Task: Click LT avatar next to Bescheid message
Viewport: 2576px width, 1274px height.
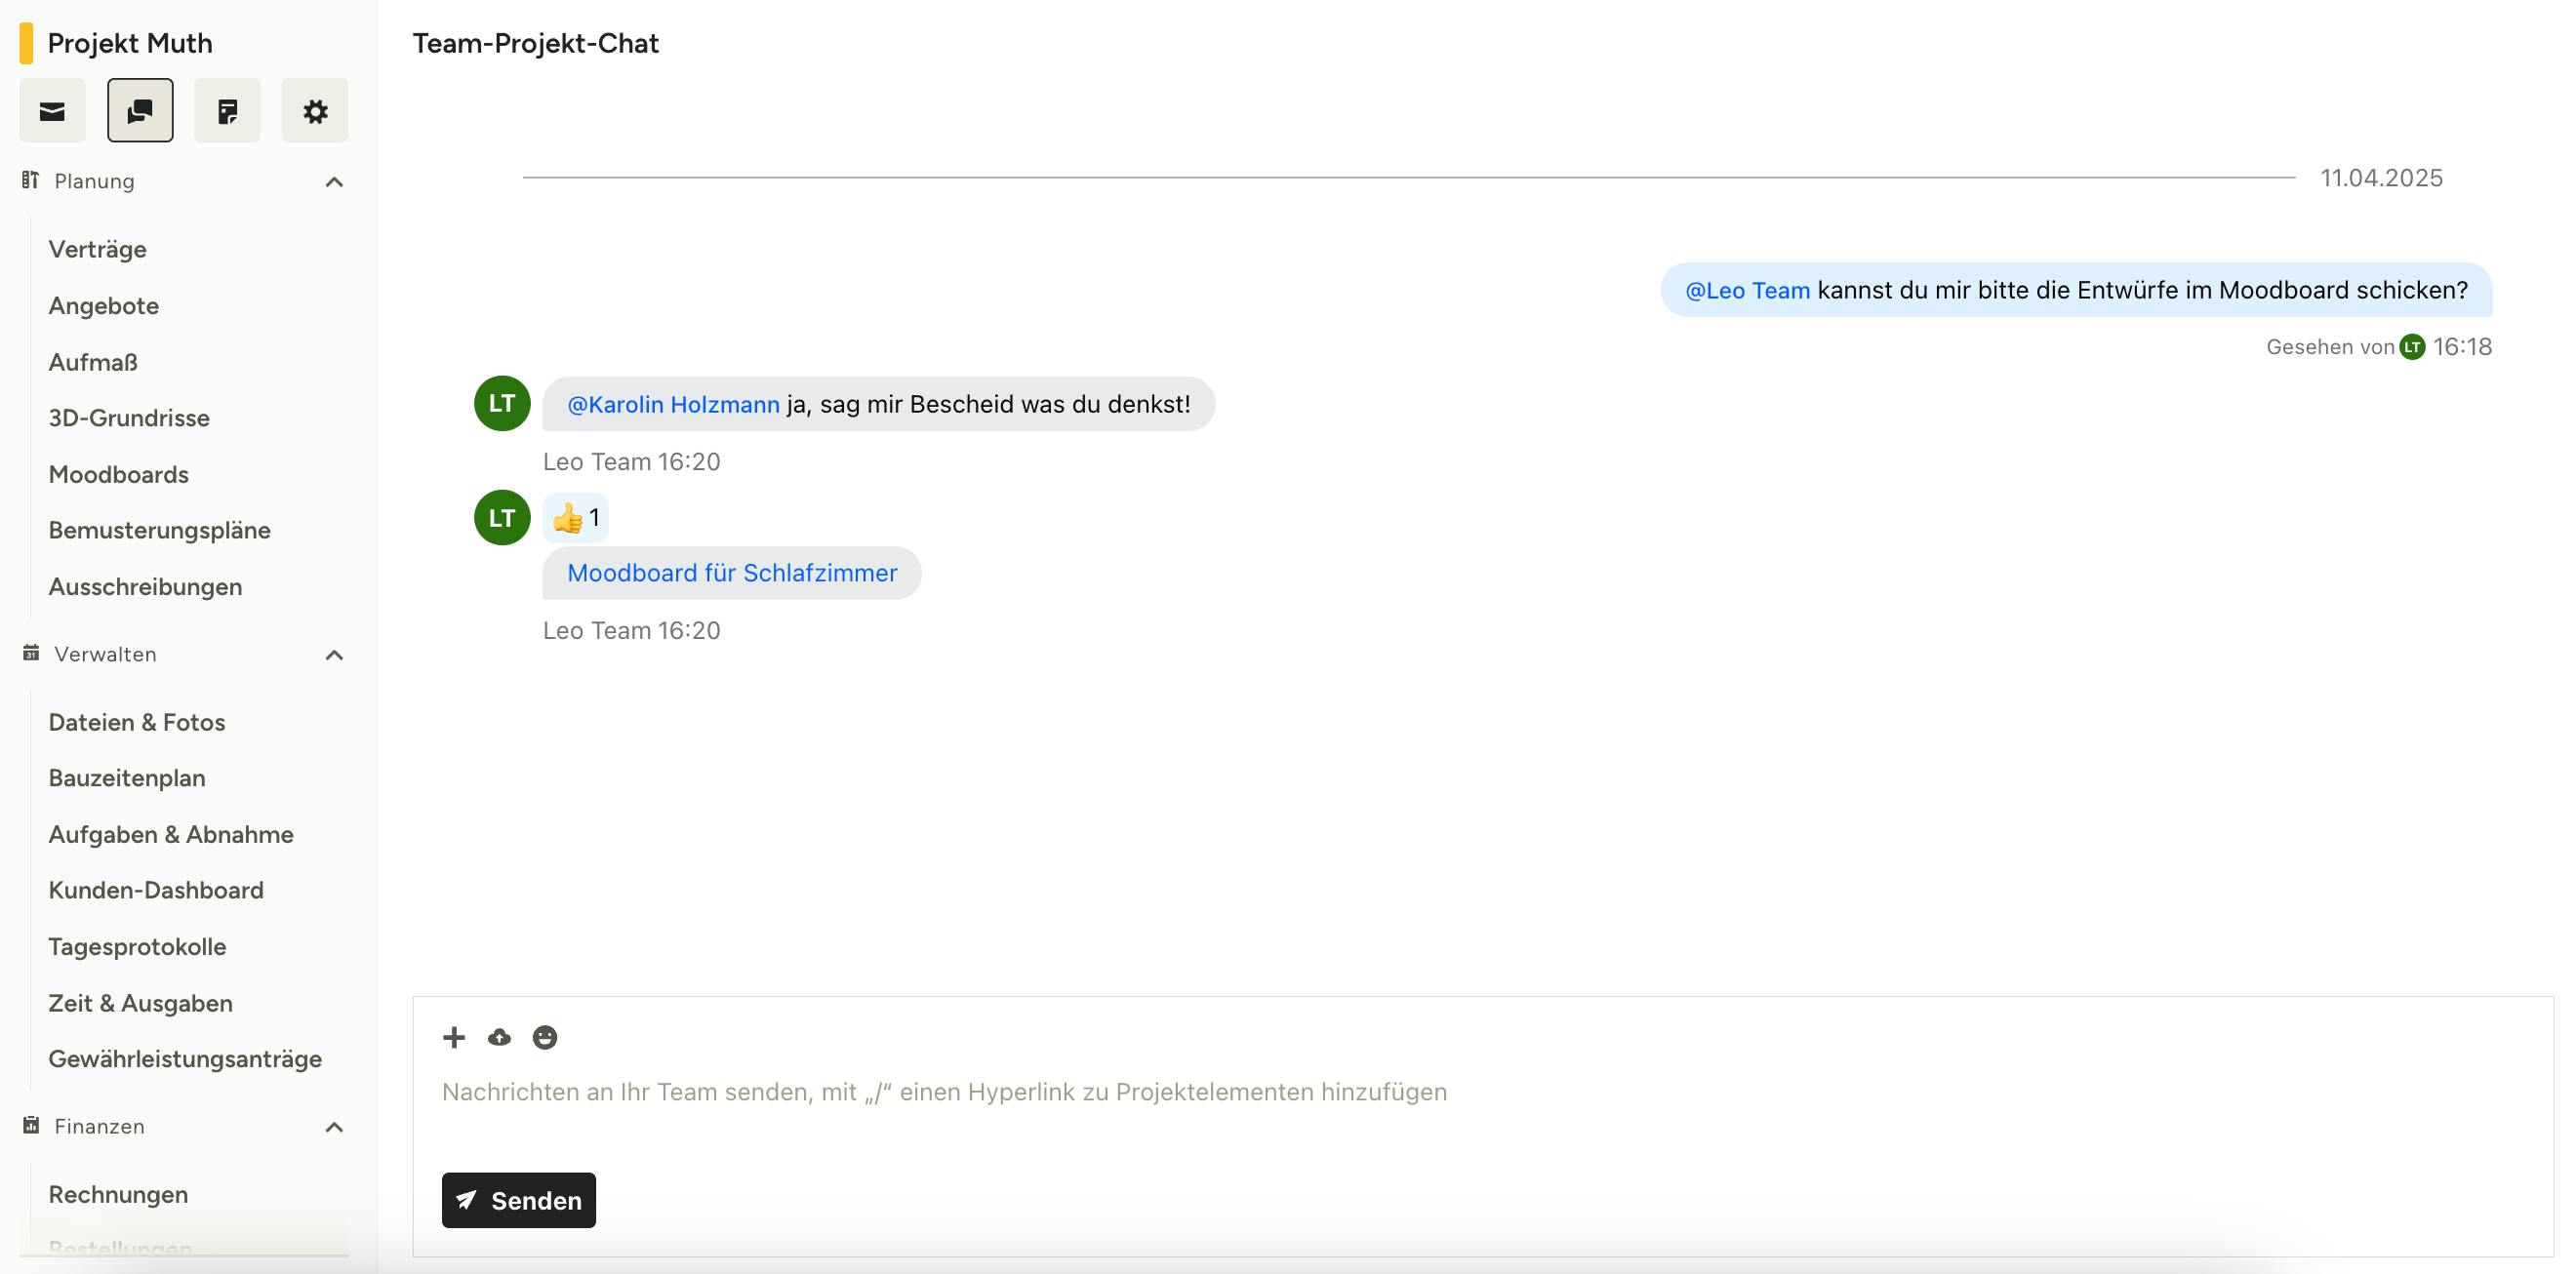Action: point(502,404)
